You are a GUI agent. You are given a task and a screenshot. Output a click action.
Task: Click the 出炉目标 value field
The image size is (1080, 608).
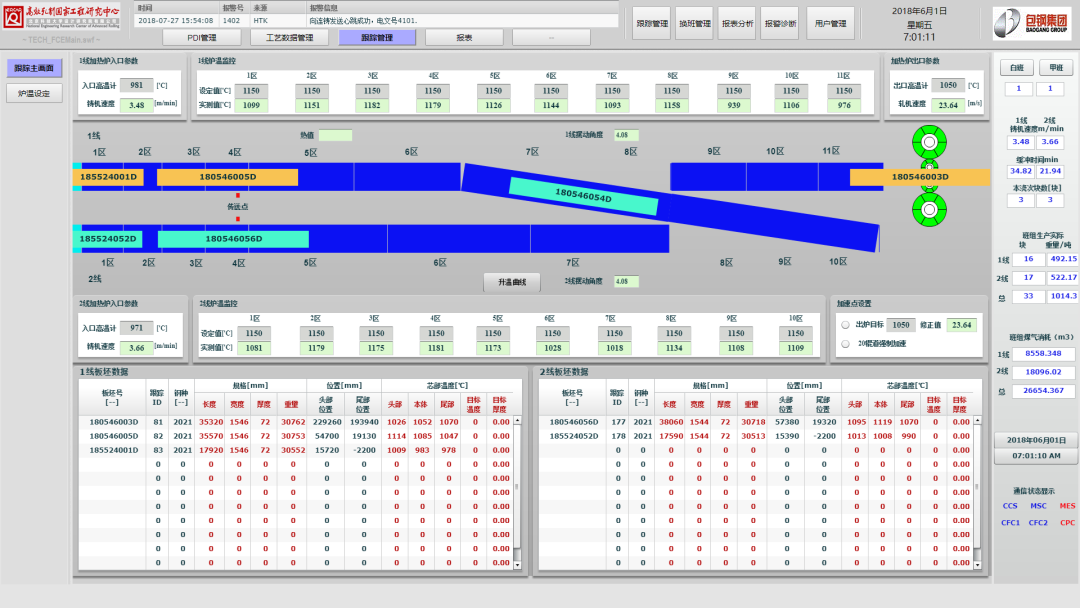pyautogui.click(x=902, y=325)
